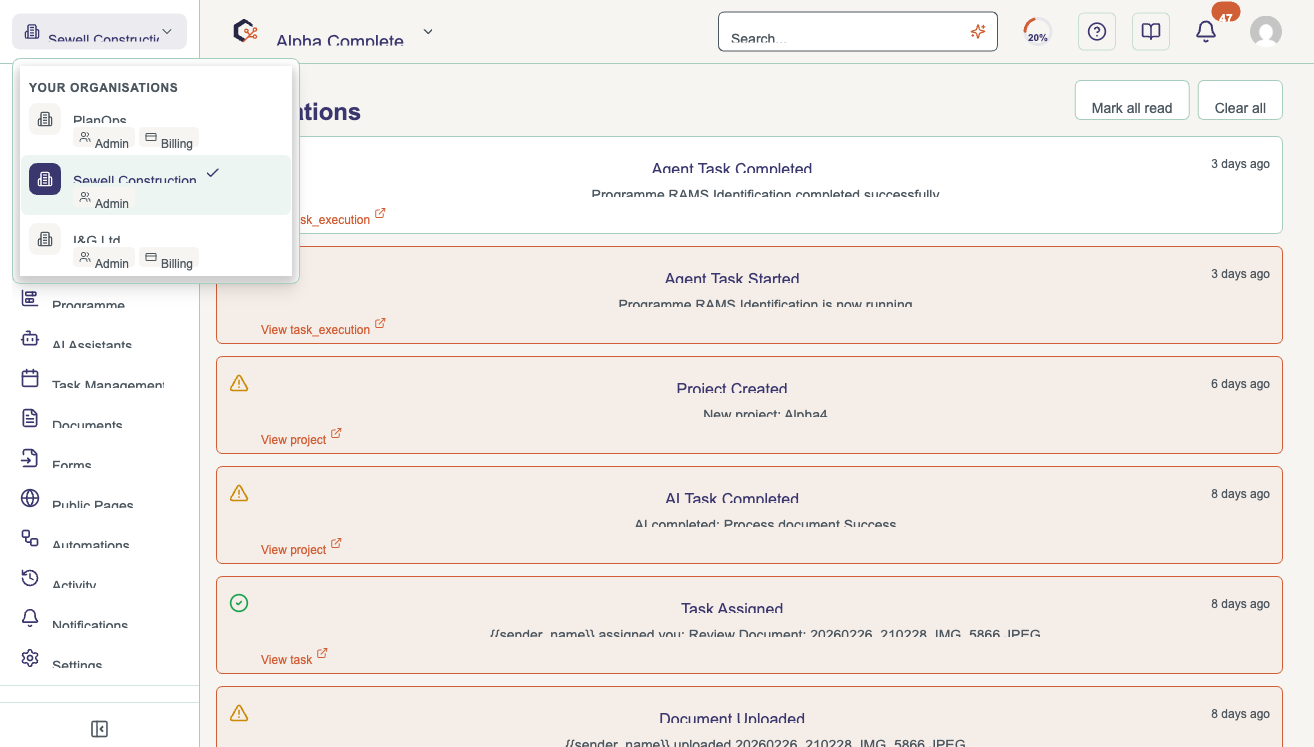
Task: Clear all notifications
Action: pos(1240,100)
